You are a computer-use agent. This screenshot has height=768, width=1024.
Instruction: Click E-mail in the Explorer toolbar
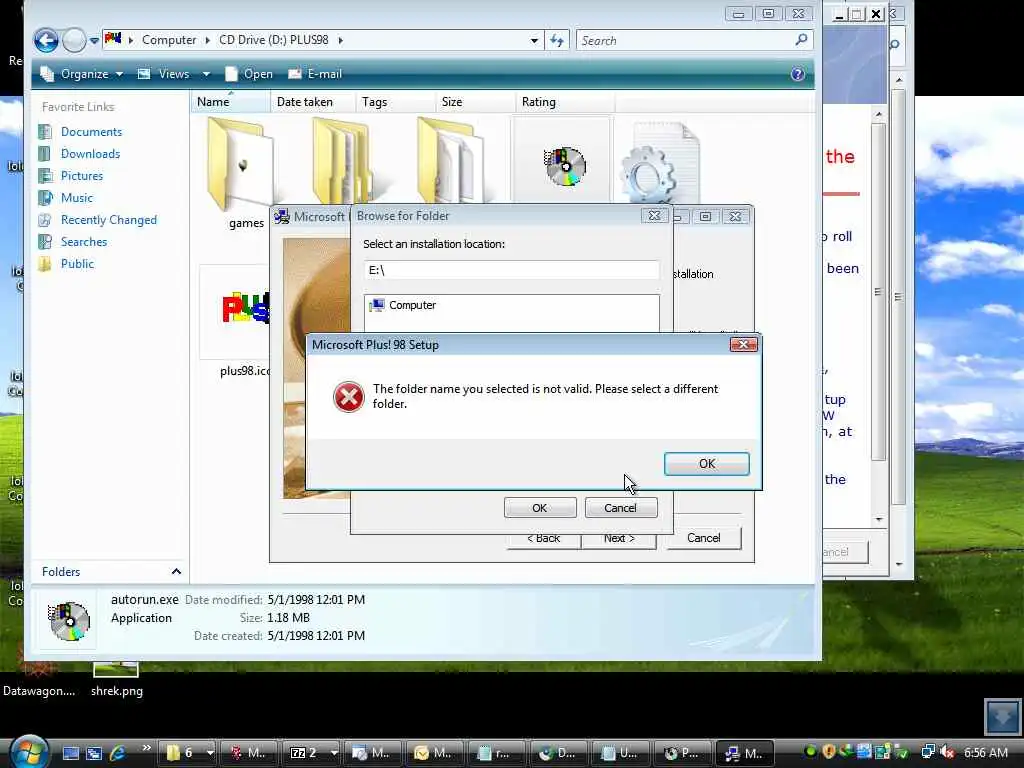pos(315,74)
